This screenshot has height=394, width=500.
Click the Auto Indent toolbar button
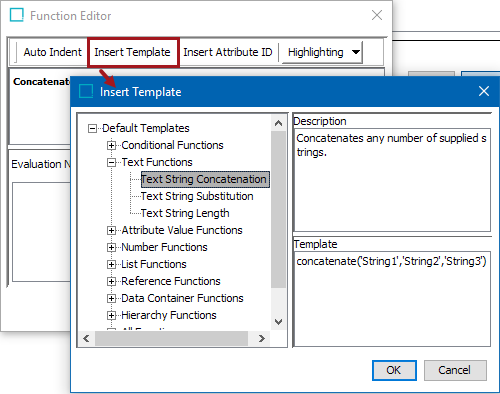[52, 52]
